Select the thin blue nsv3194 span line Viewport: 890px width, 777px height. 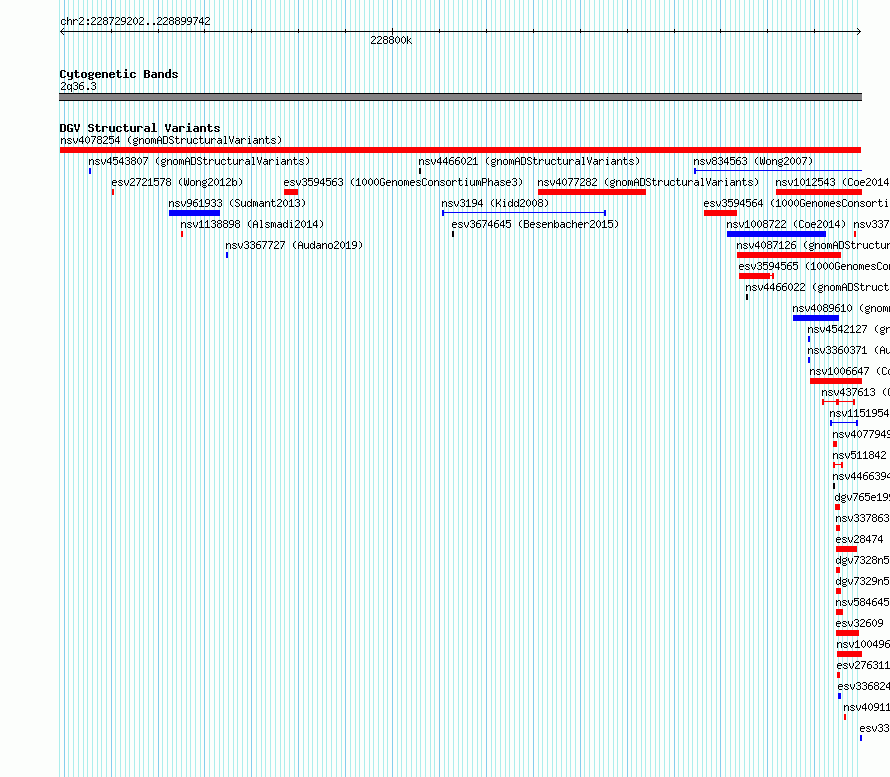tap(524, 213)
